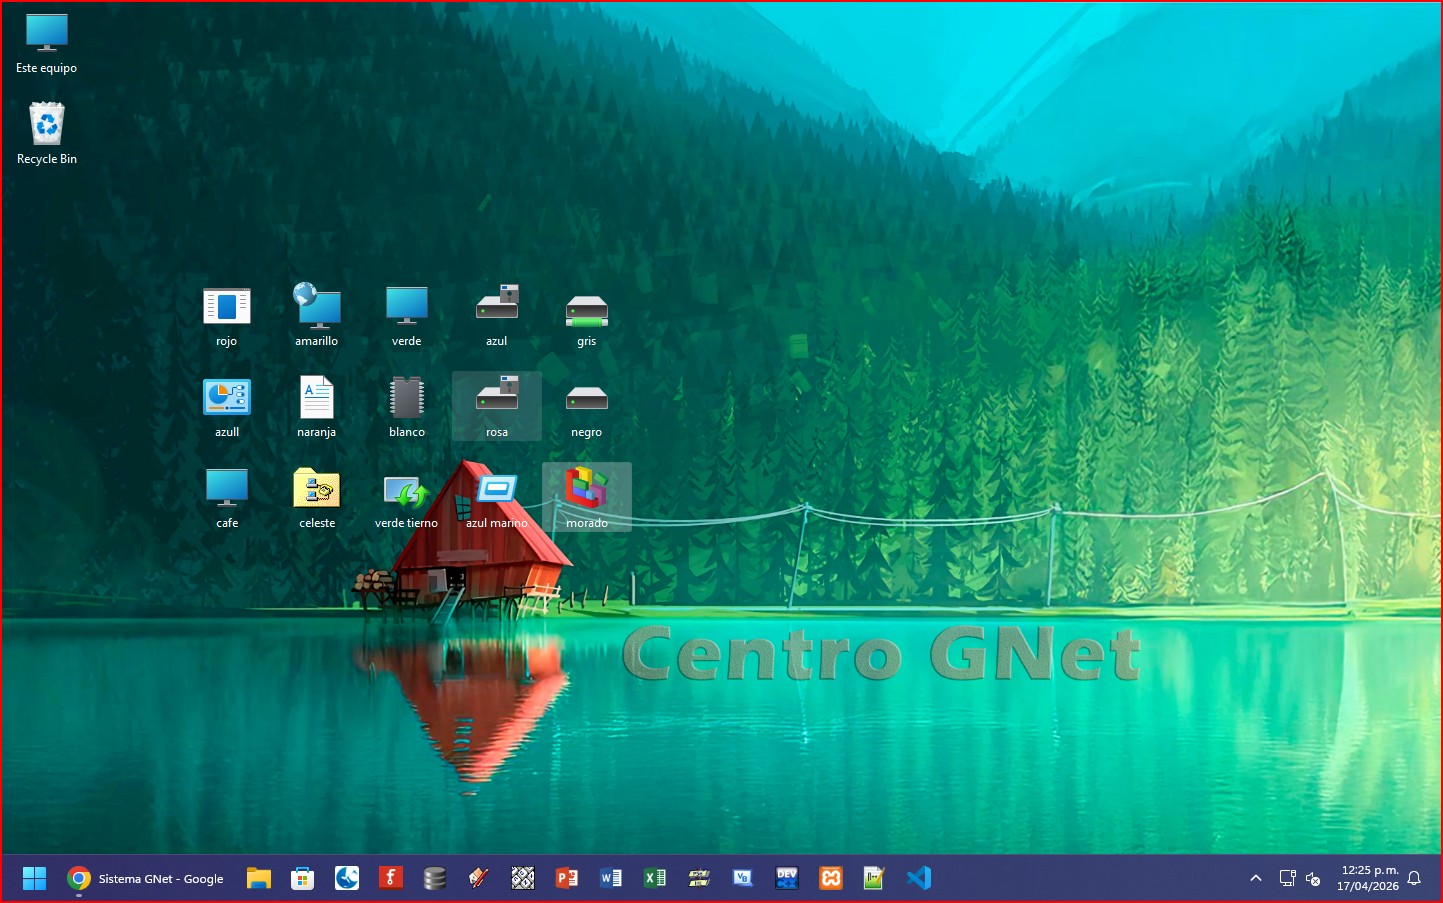Select the 'naranja' document icon

coord(317,398)
